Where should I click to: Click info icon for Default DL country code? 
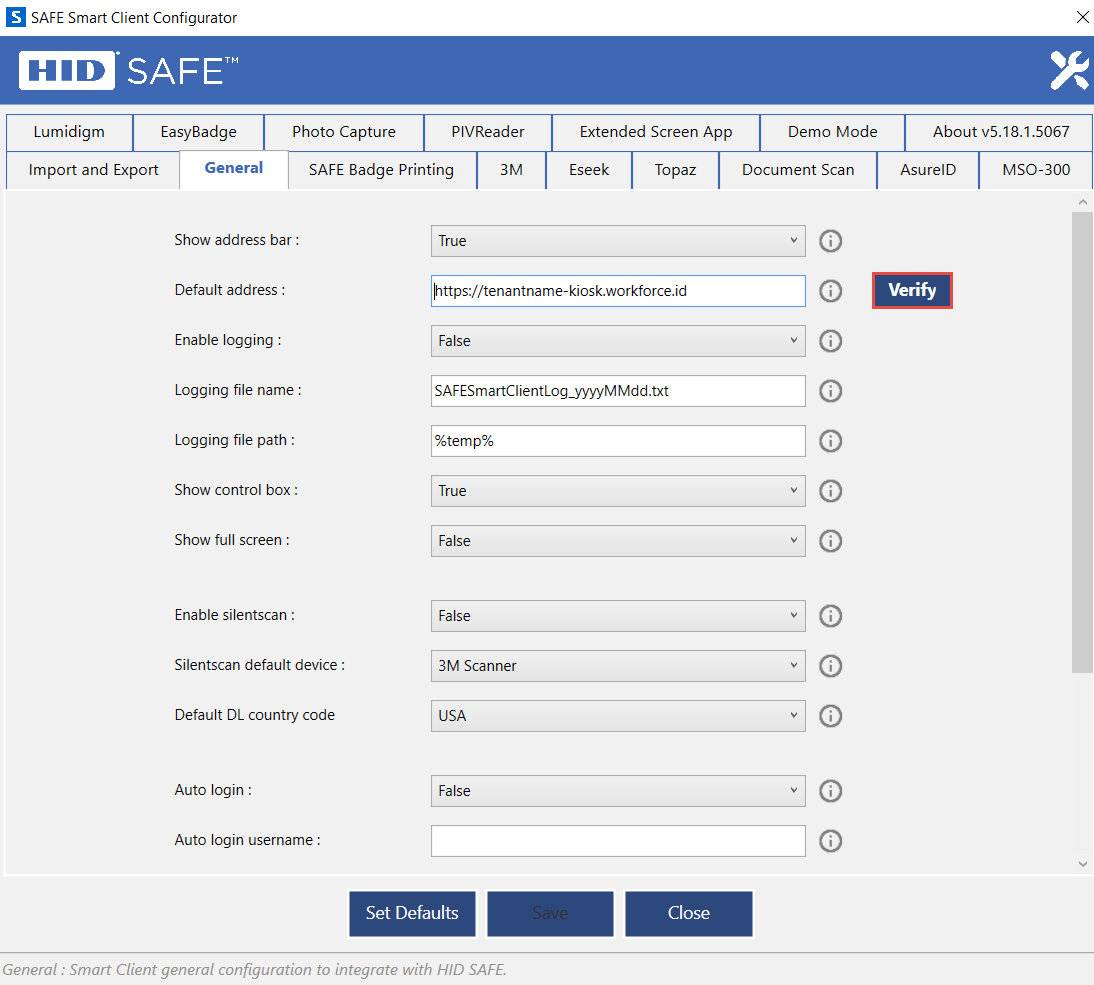point(830,716)
